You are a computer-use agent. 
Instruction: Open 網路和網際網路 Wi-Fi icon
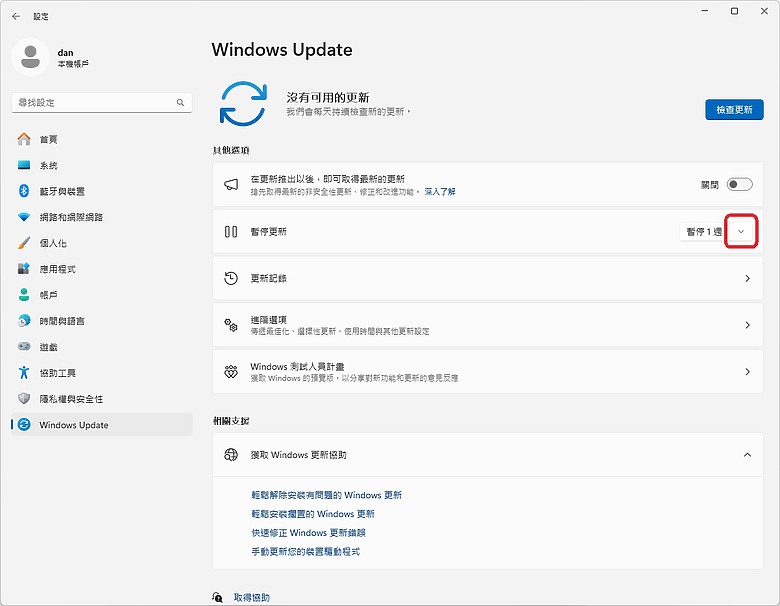(24, 217)
